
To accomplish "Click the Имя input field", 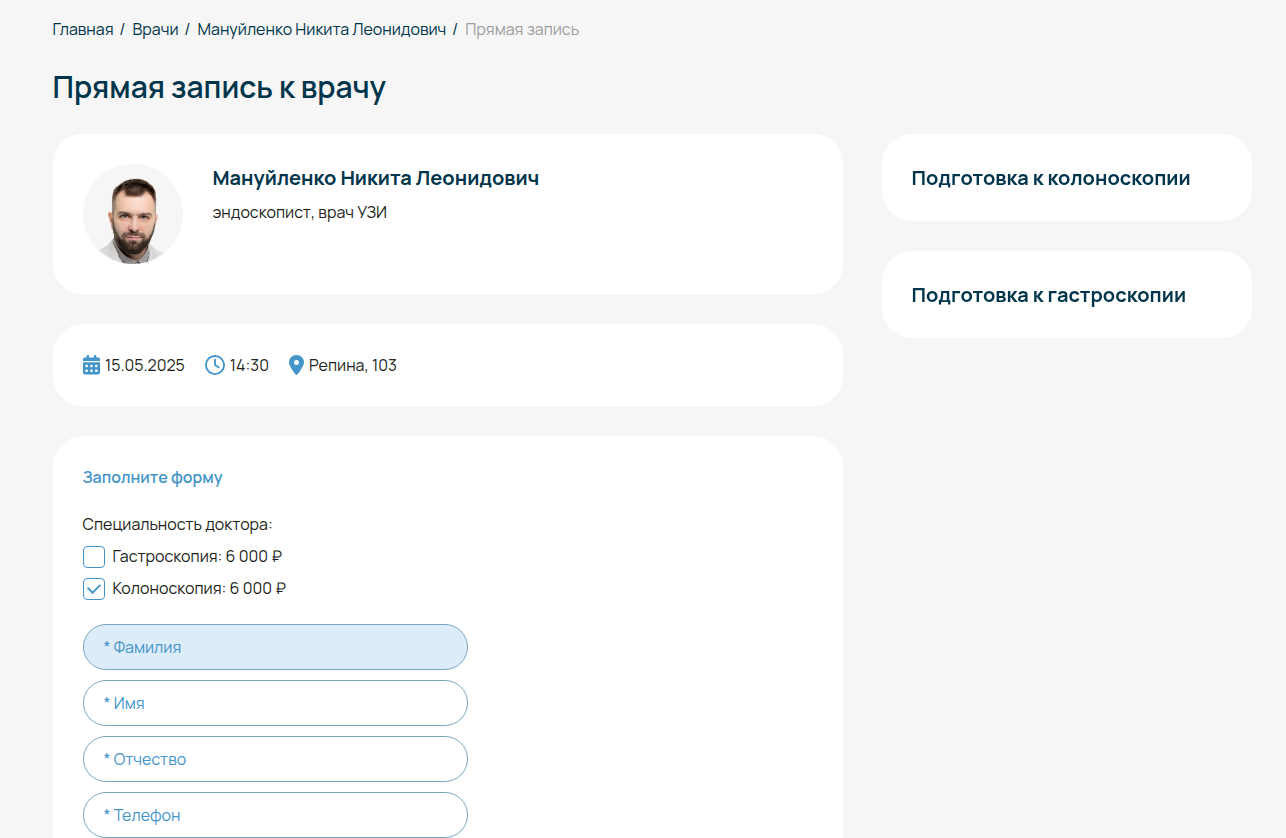I will coord(275,703).
